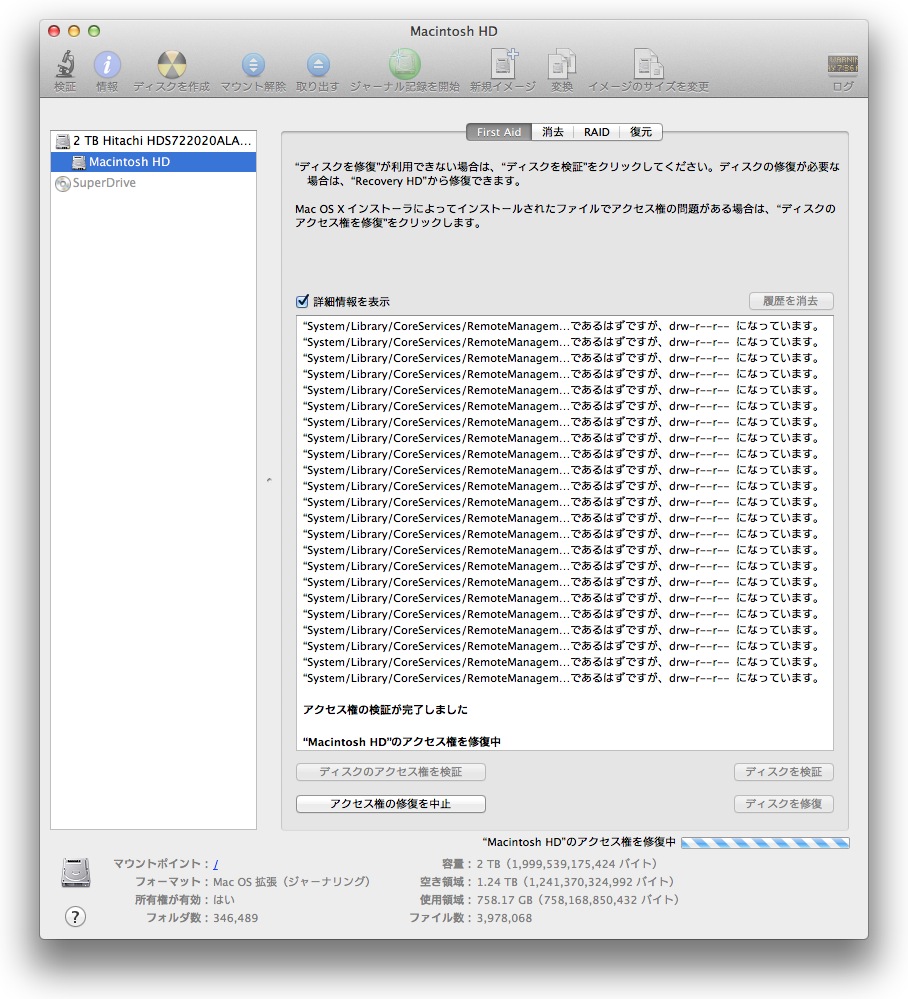This screenshot has width=908, height=999.
Task: Click the help question mark button
Action: [x=75, y=916]
